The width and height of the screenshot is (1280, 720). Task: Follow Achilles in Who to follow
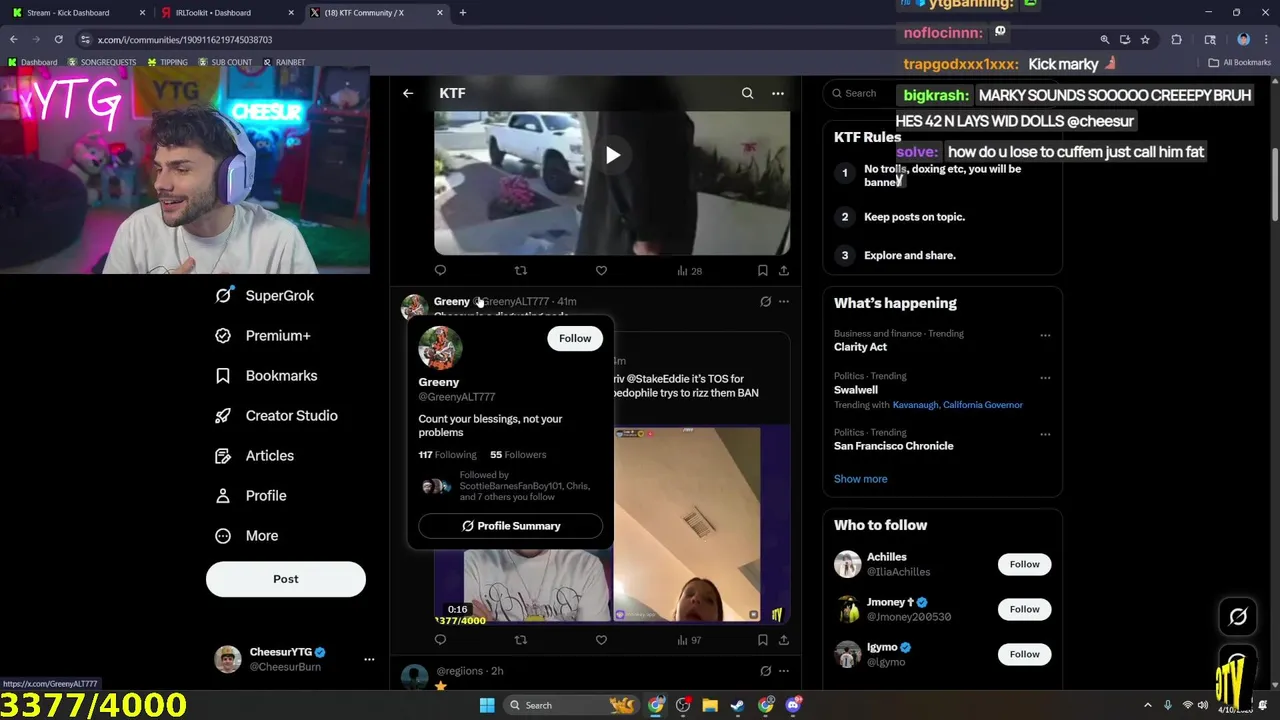pyautogui.click(x=1024, y=564)
